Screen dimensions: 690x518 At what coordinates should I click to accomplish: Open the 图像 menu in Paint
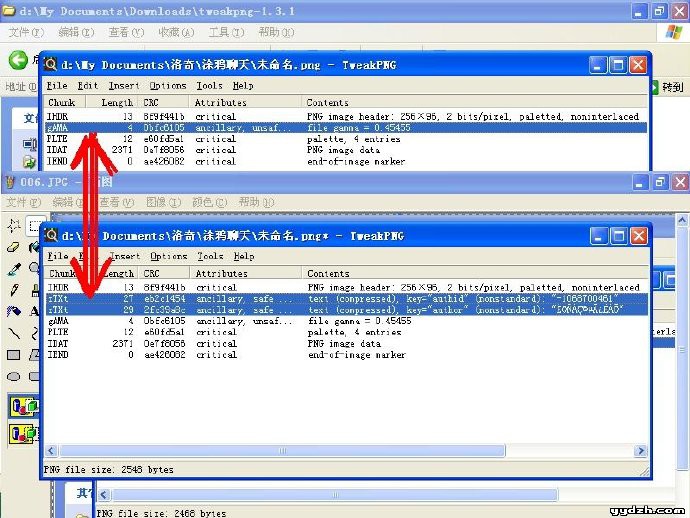(x=156, y=202)
